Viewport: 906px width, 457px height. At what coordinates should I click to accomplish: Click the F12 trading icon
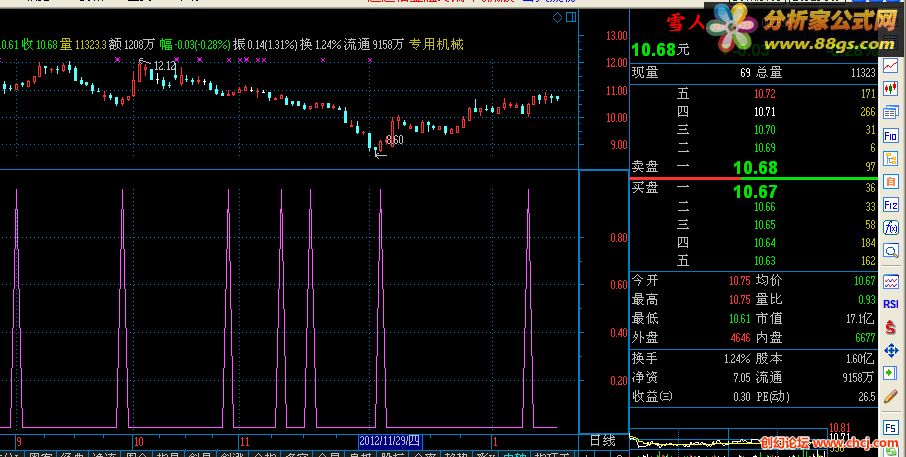(890, 205)
